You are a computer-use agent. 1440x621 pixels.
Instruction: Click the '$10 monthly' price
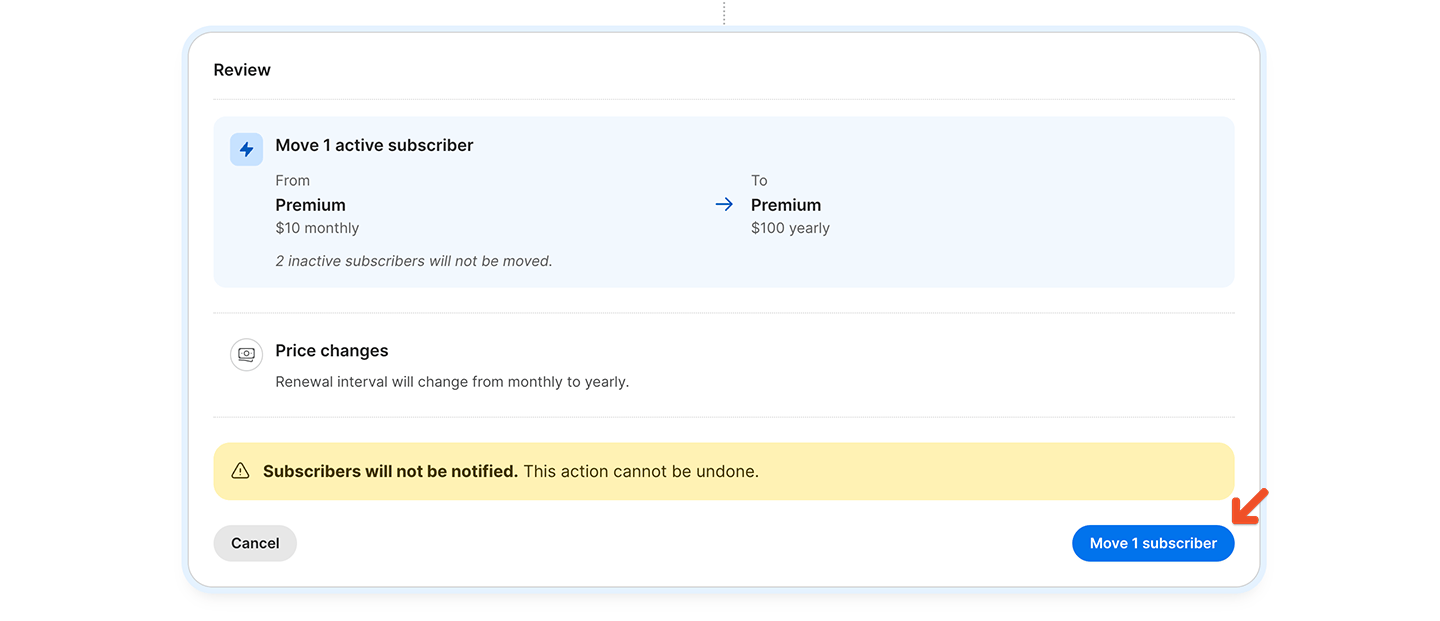click(x=317, y=228)
